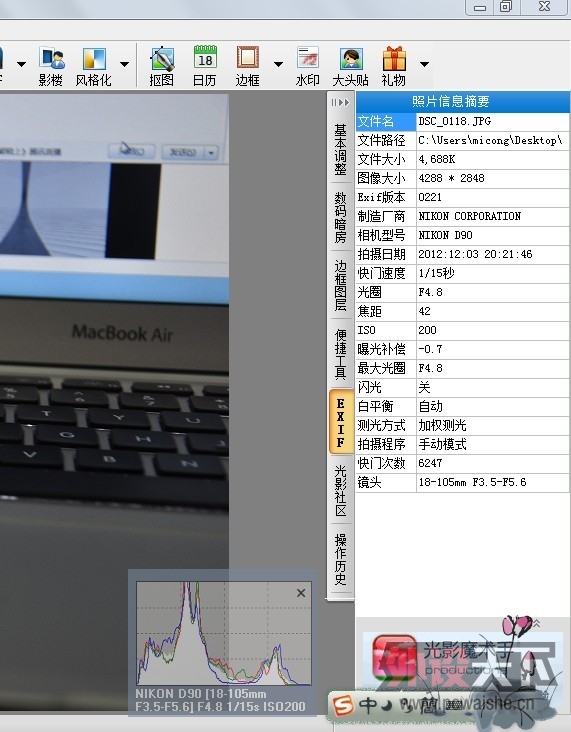This screenshot has height=732, width=571.
Task: Click the capture date 2012:12:03 20:21:46
Action: (x=475, y=254)
